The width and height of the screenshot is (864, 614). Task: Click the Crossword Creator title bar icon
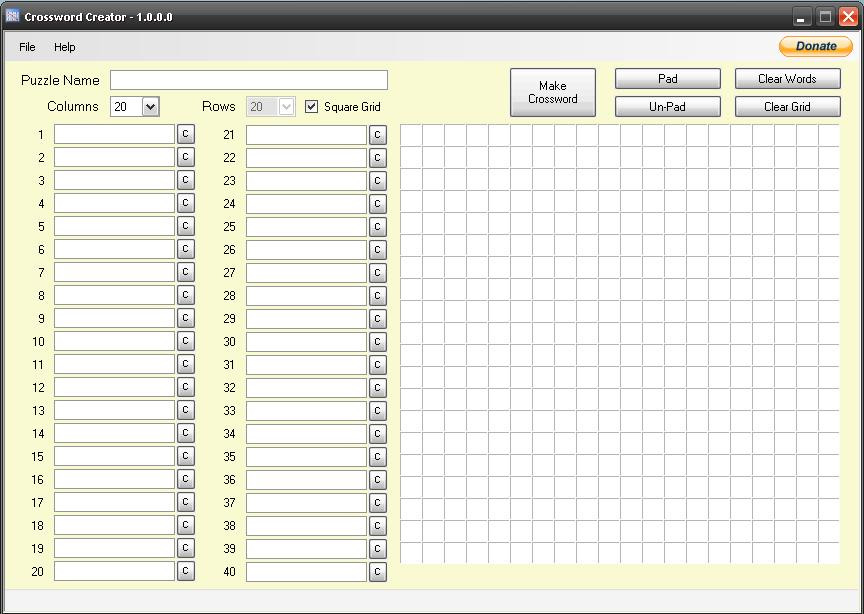(x=12, y=17)
